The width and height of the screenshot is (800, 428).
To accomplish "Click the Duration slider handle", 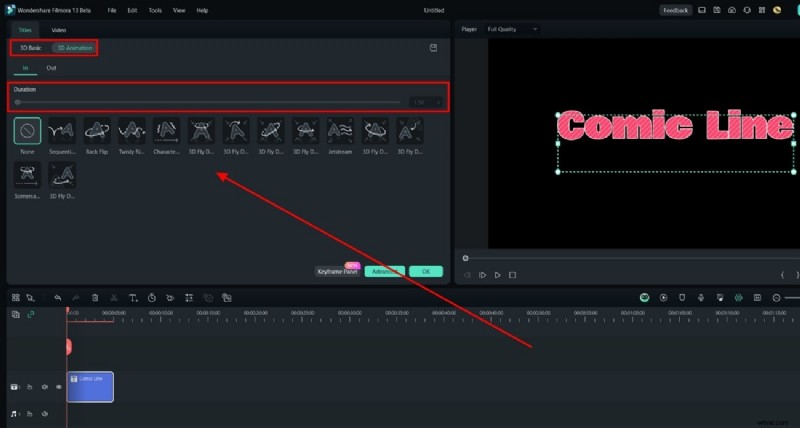I will point(18,102).
